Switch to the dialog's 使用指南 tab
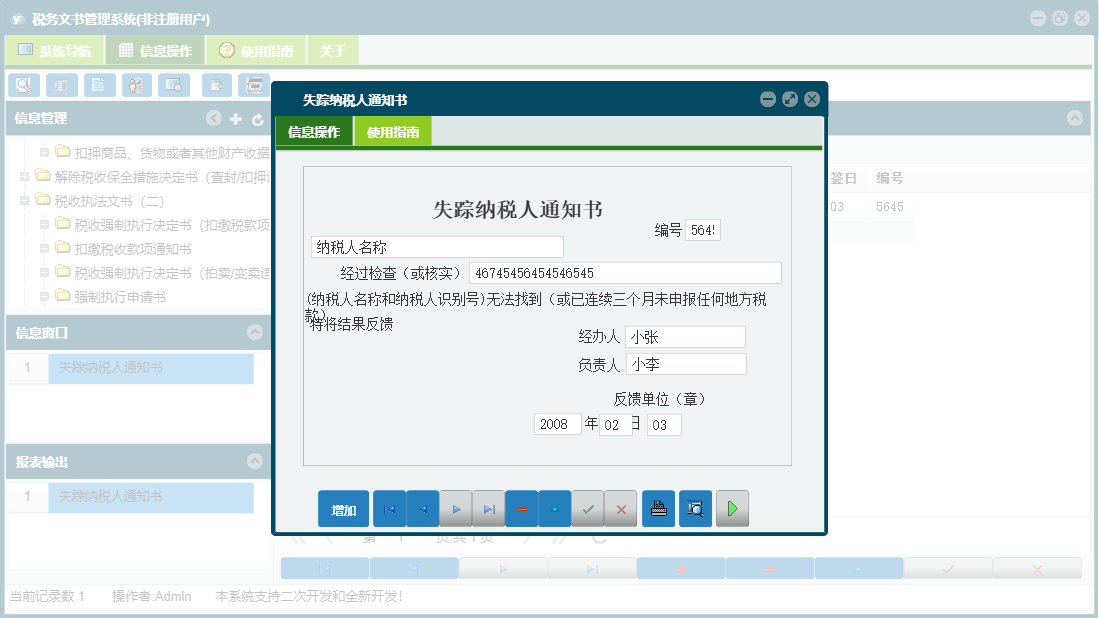Image resolution: width=1099 pixels, height=618 pixels. point(393,132)
